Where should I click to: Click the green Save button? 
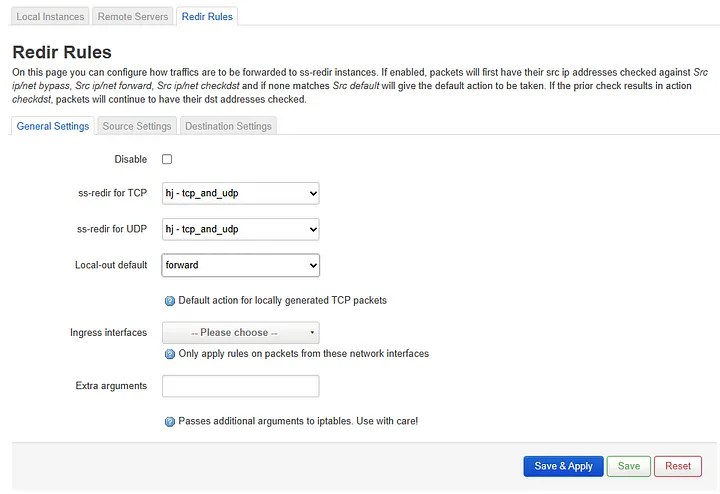(628, 466)
